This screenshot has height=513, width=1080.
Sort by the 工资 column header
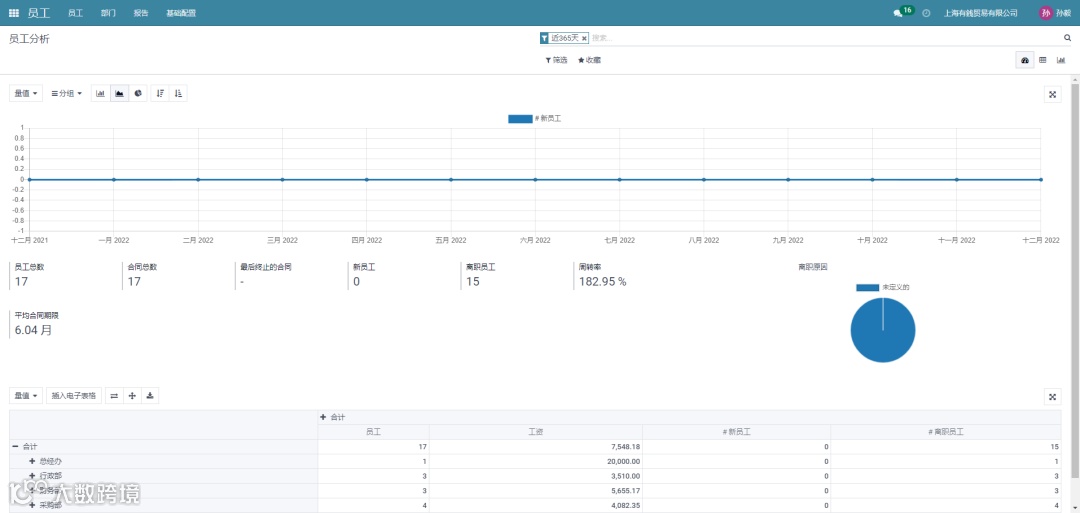tap(535, 432)
